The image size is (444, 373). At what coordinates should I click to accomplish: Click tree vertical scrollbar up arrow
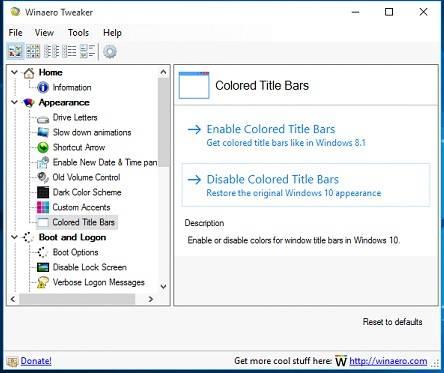pyautogui.click(x=163, y=72)
